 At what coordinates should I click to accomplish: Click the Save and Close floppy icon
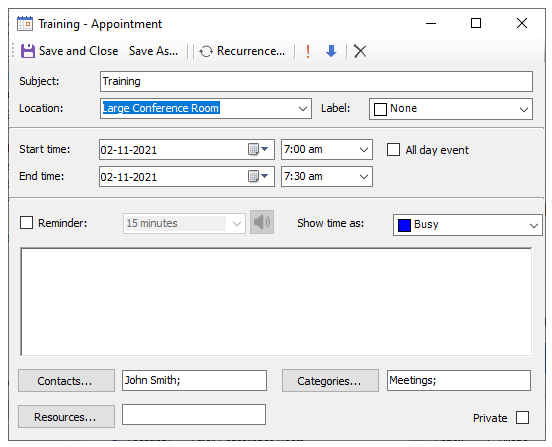(x=27, y=51)
